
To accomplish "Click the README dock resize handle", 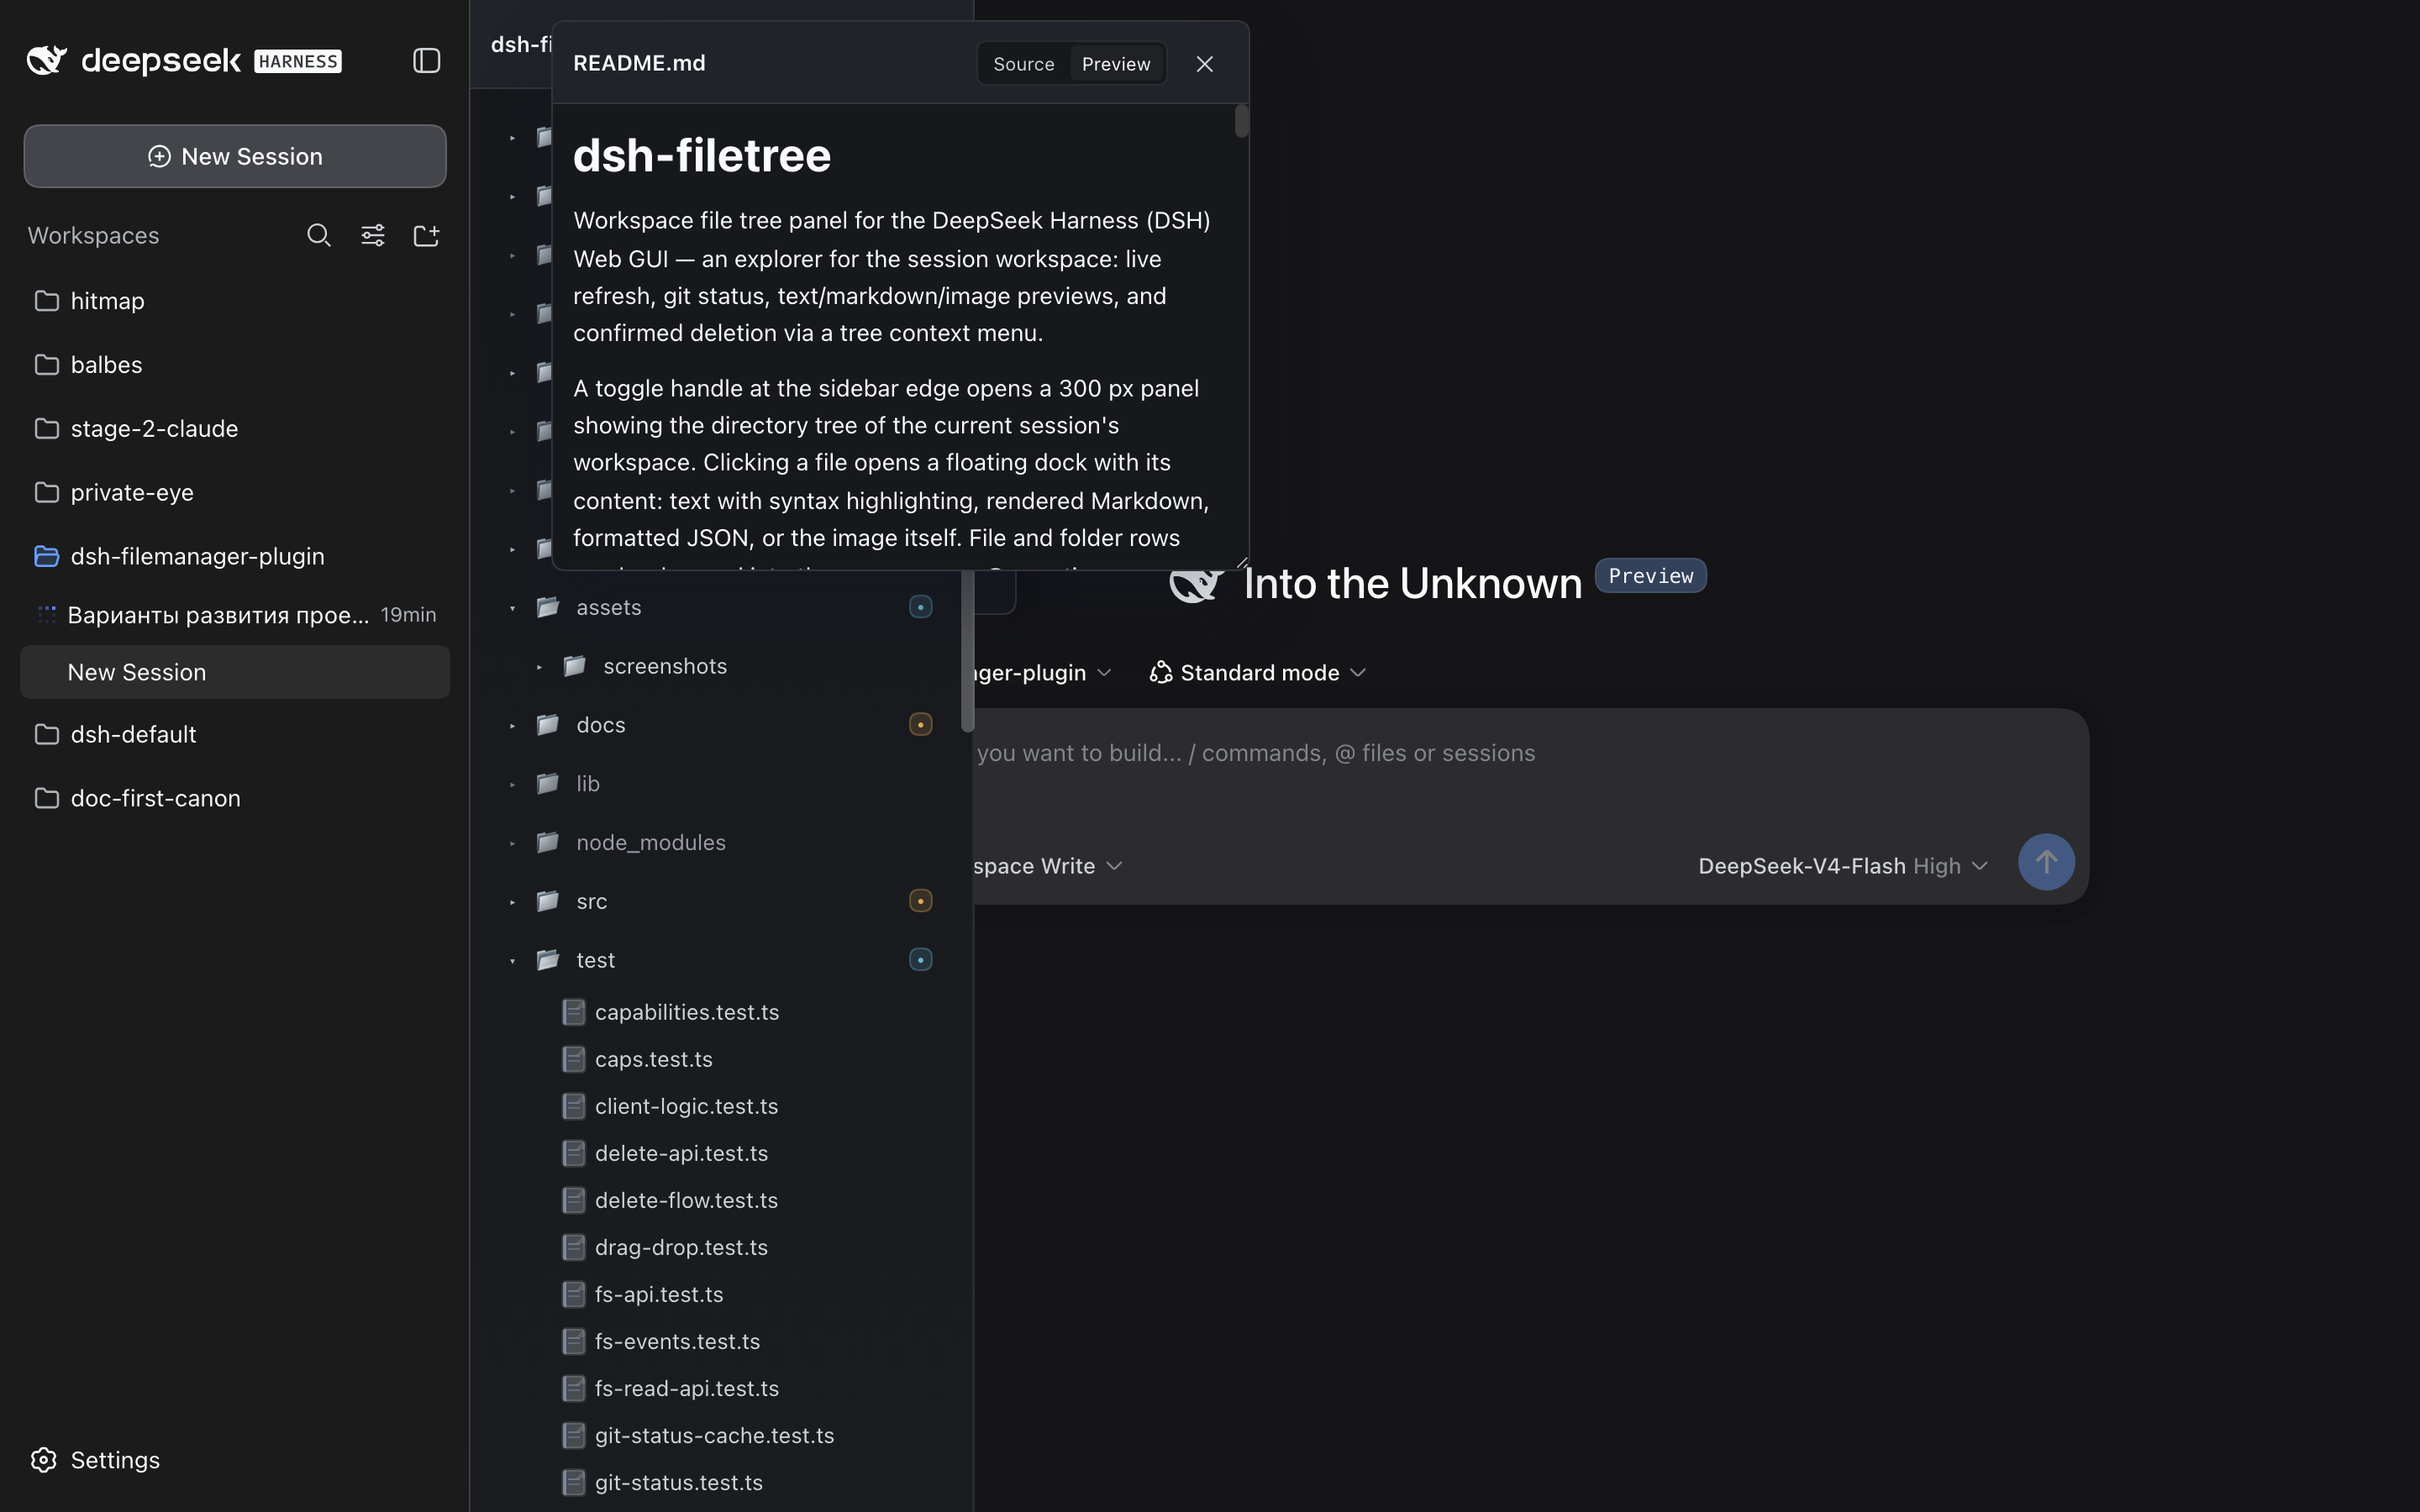I will 1241,563.
